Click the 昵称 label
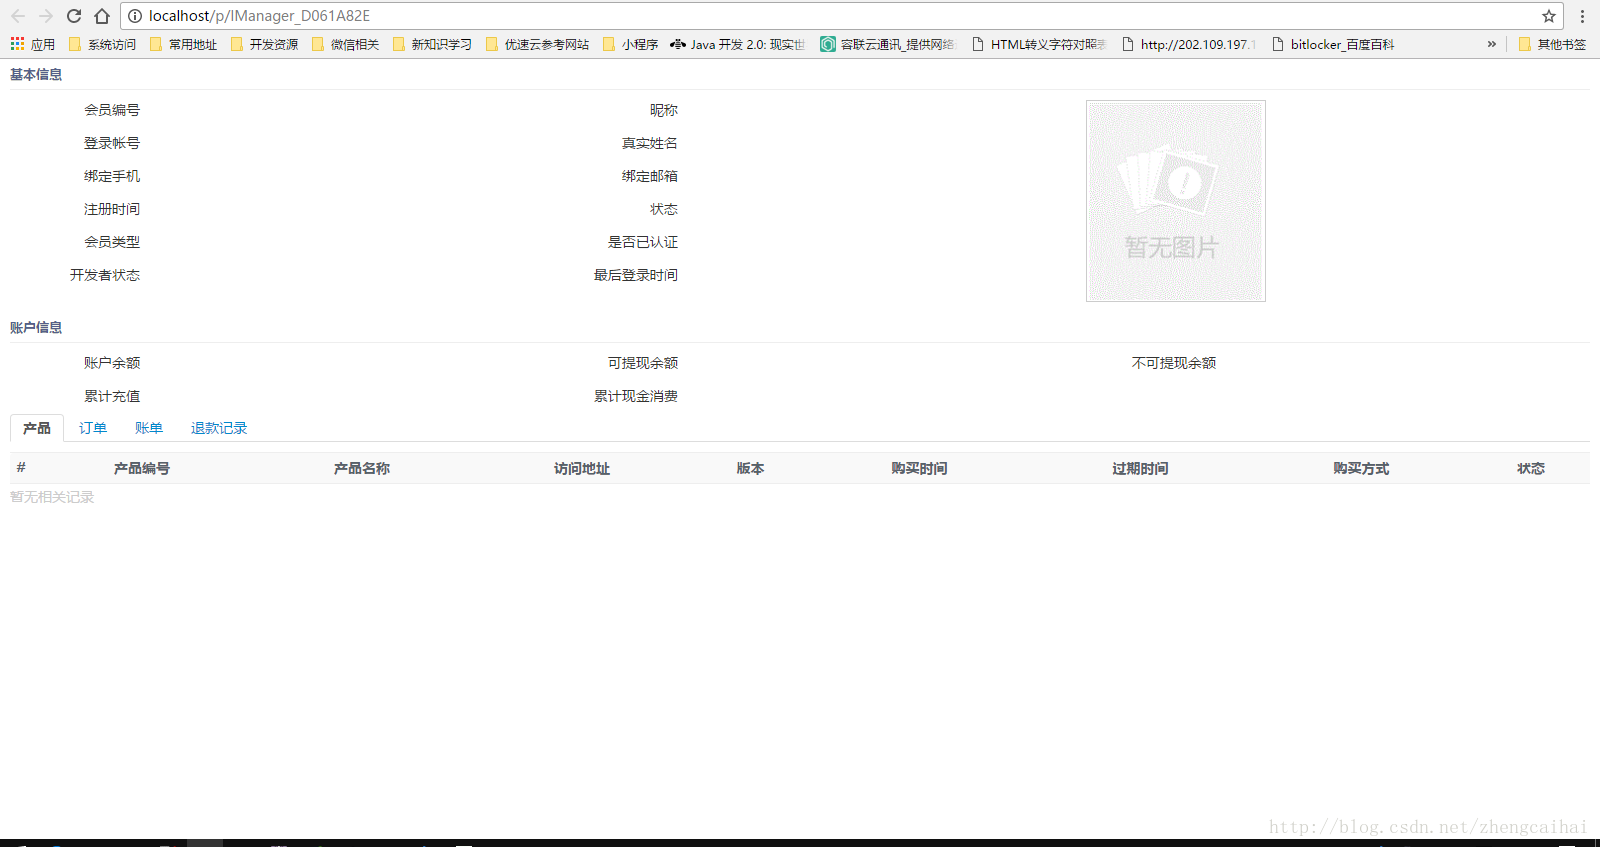Viewport: 1600px width, 847px height. tap(664, 110)
